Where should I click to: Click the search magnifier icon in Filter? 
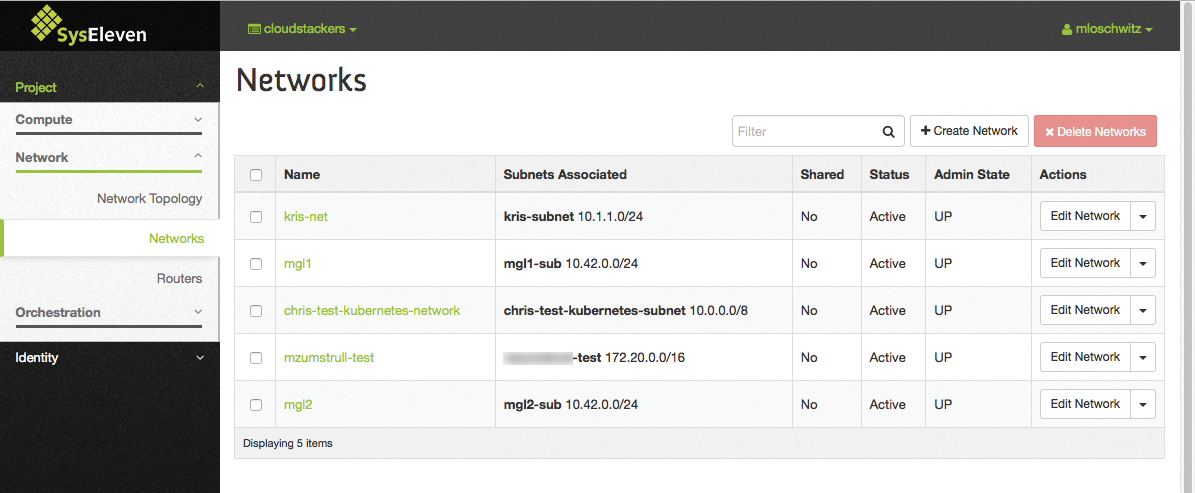[x=888, y=132]
